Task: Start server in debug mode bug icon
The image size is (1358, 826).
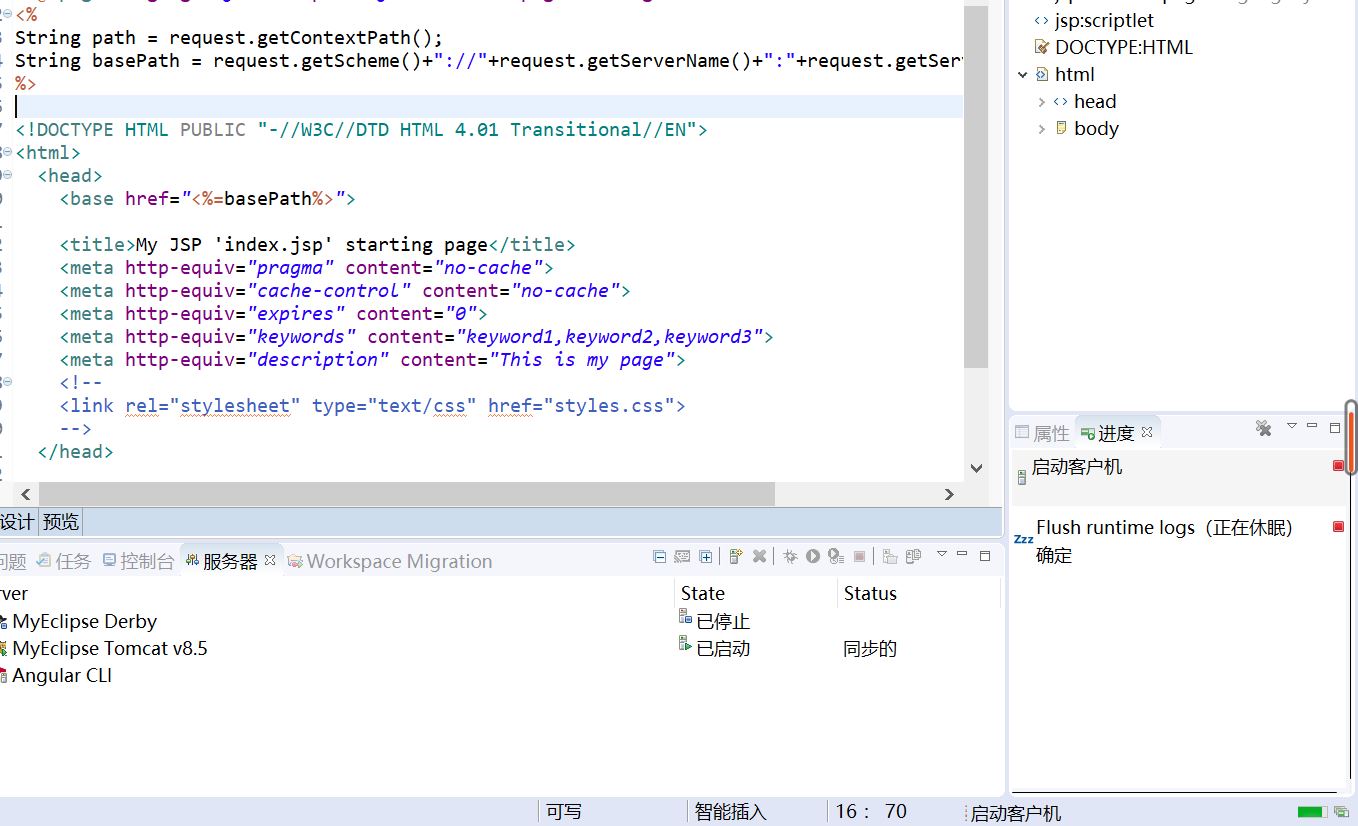Action: pos(790,556)
